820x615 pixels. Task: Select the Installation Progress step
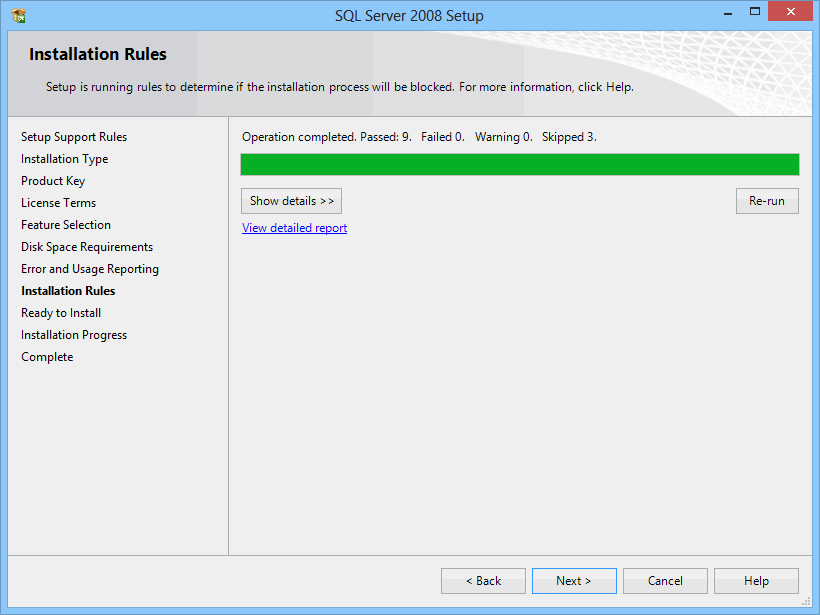point(74,335)
